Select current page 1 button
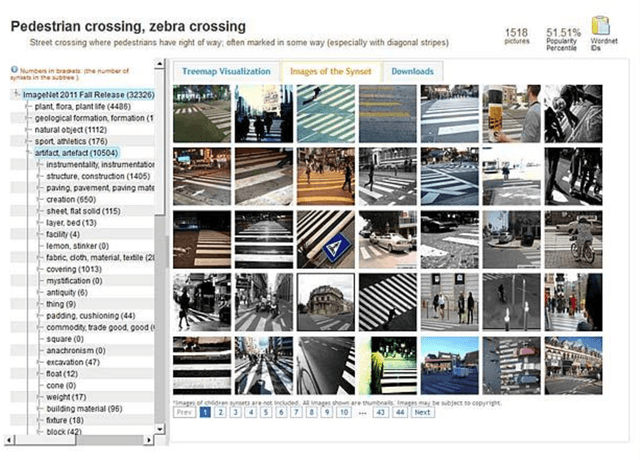Screen dimensions: 640x460 [205, 412]
